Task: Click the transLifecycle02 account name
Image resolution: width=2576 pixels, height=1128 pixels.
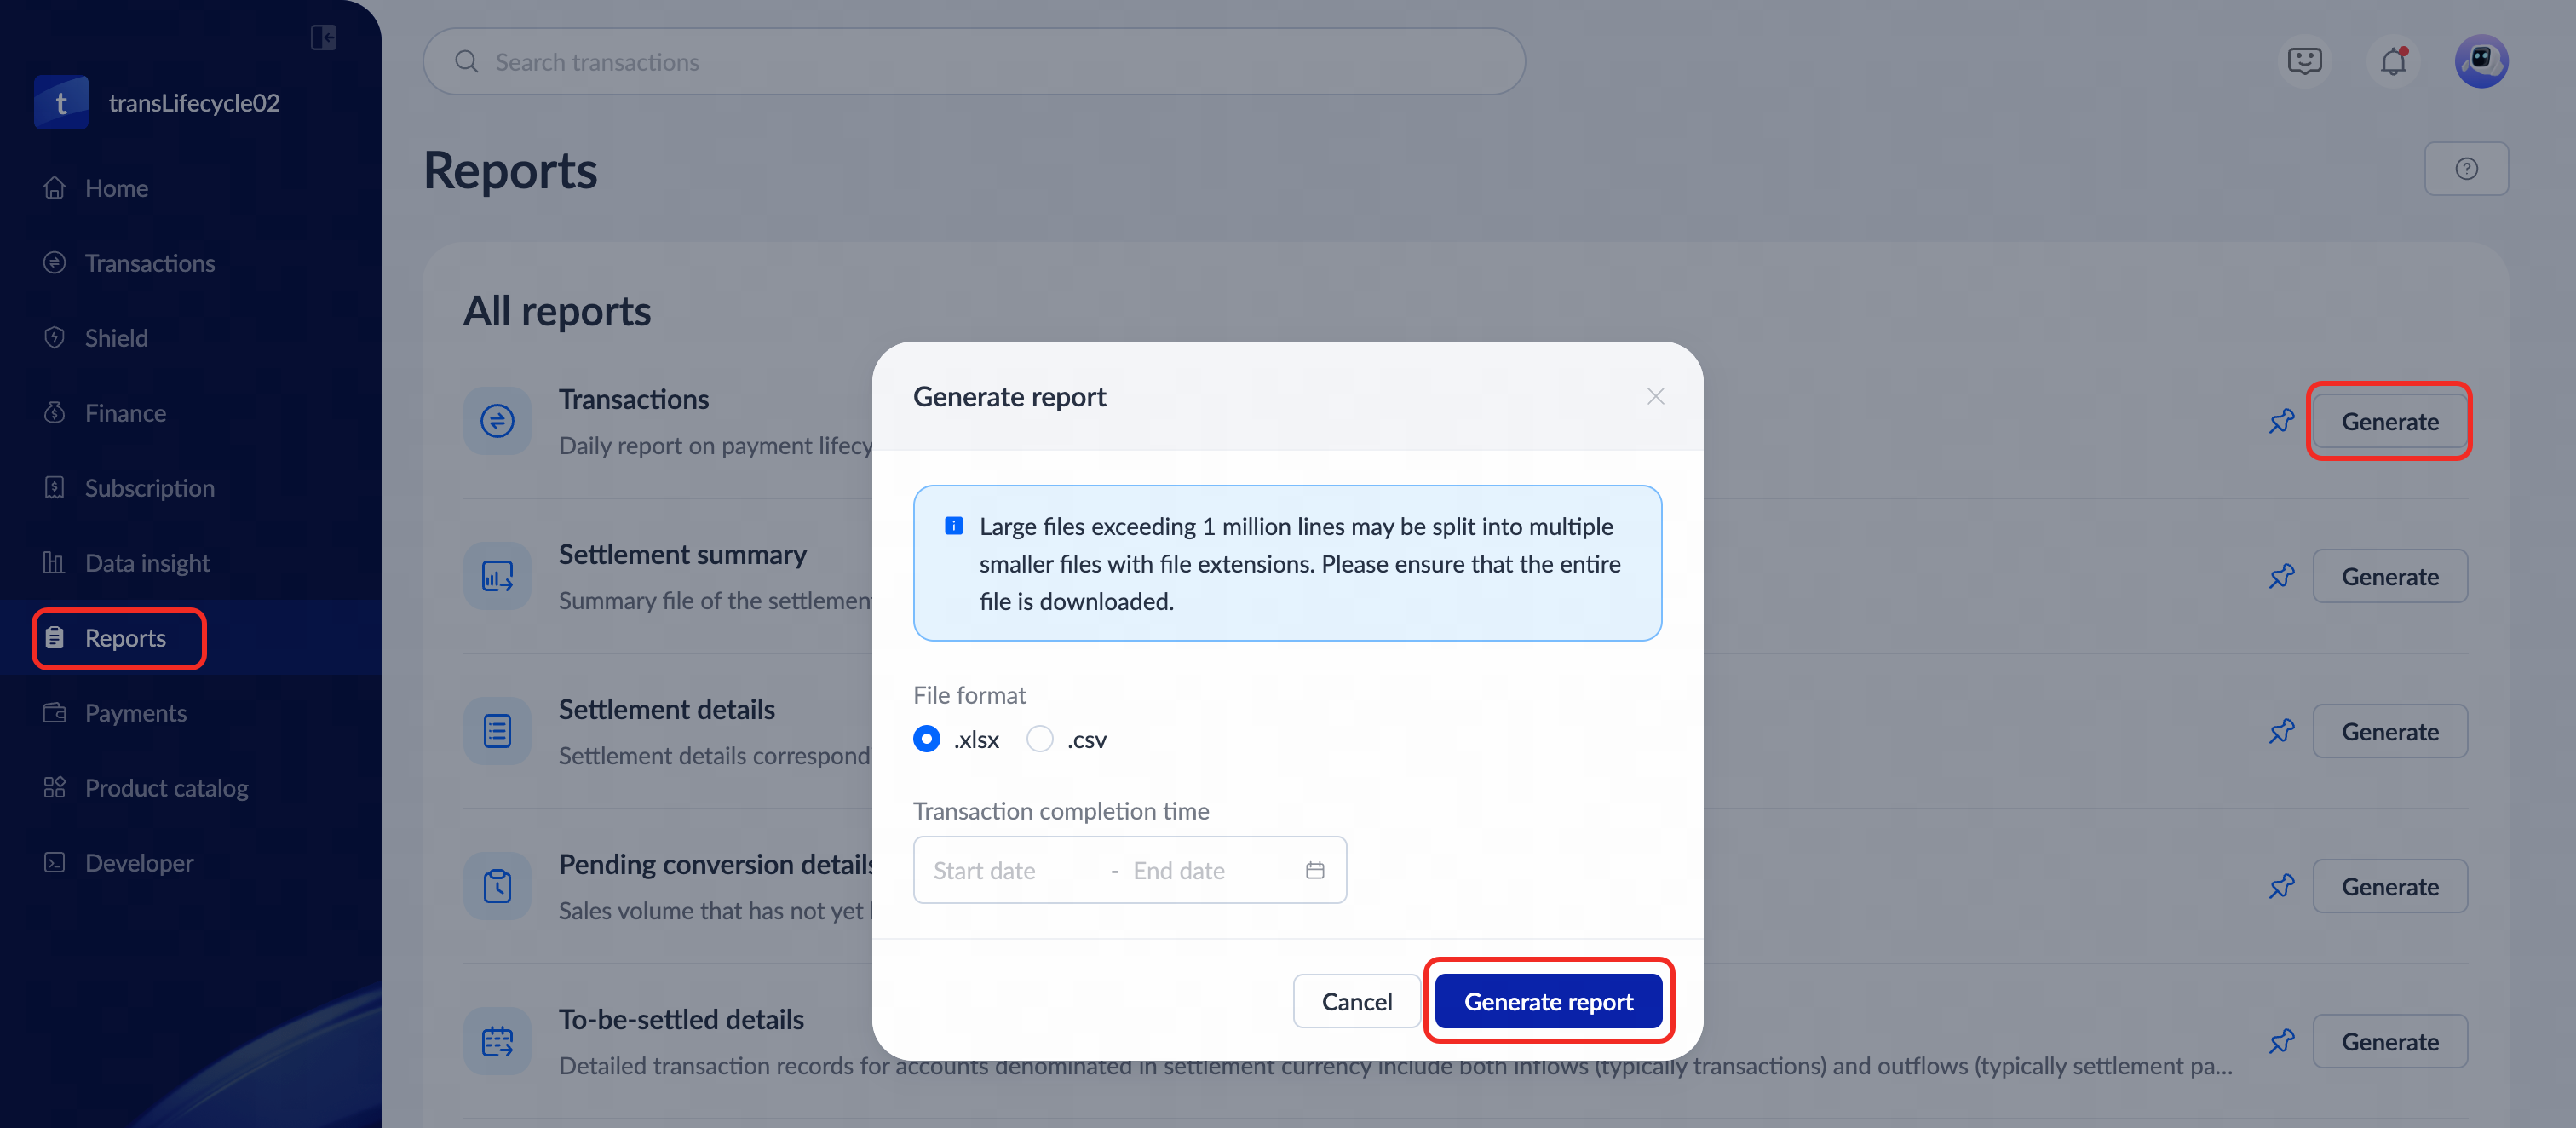Action: point(194,103)
